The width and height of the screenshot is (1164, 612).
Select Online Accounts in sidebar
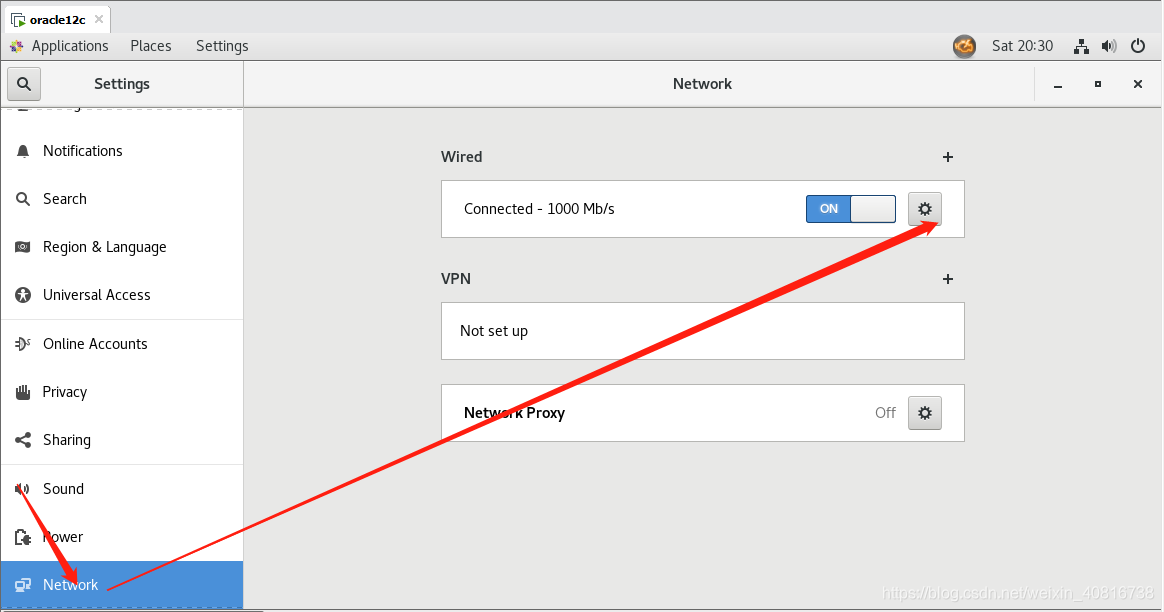pos(122,344)
